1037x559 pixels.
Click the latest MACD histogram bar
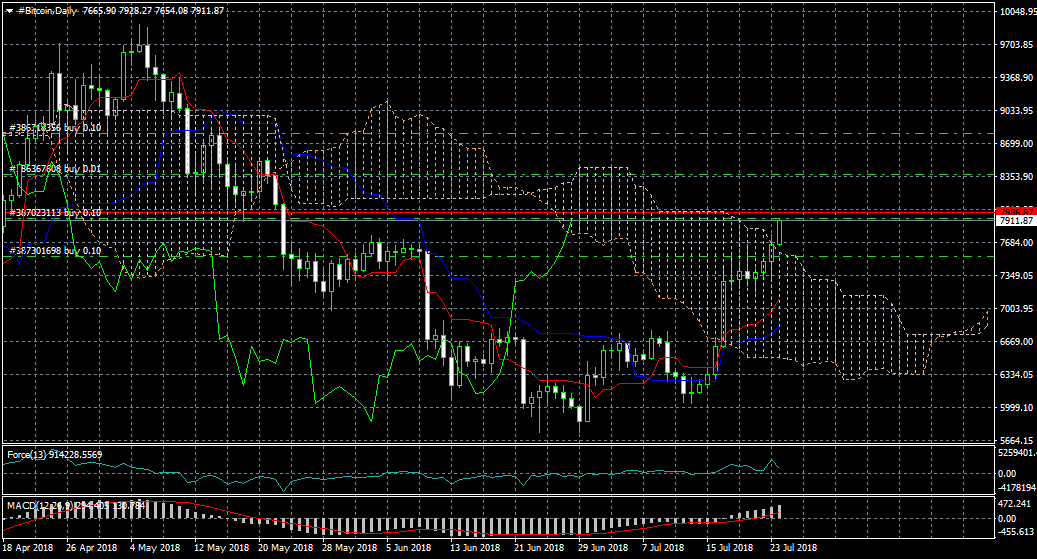778,511
